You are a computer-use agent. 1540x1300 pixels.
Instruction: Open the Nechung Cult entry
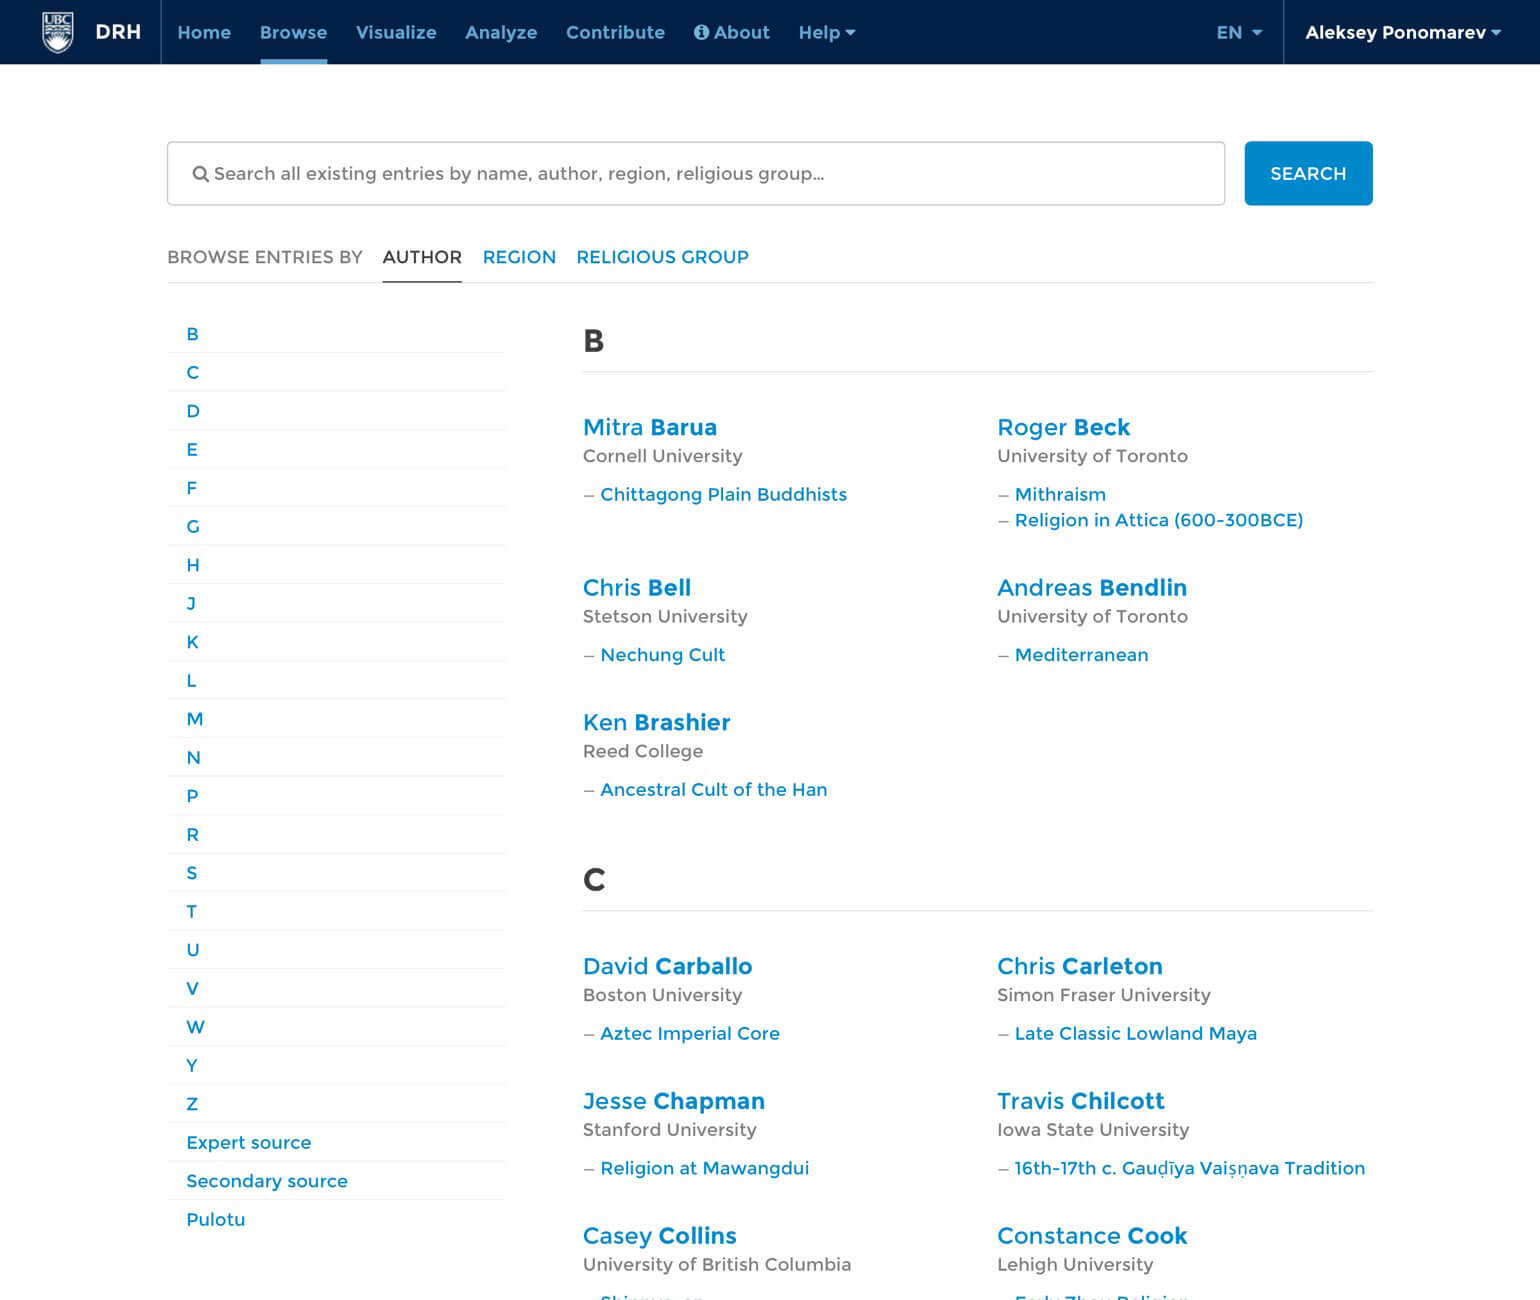point(662,654)
